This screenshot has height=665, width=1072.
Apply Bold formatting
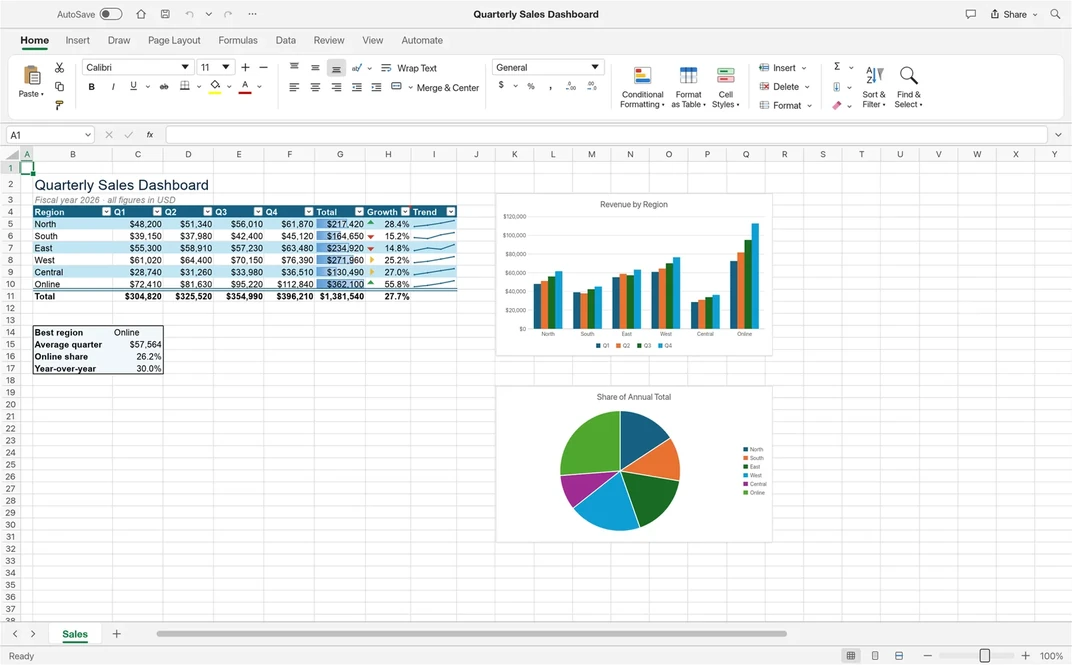(92, 87)
